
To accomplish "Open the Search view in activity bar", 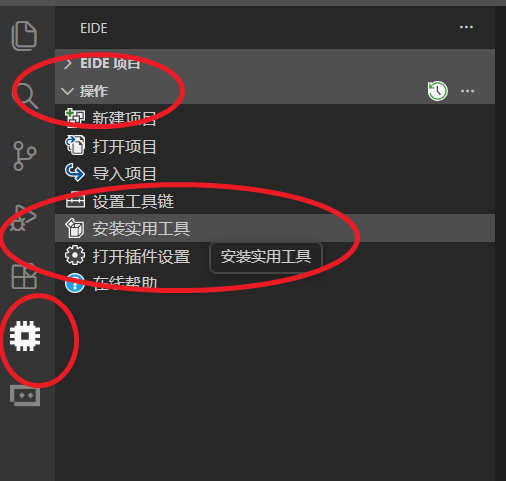I will click(x=26, y=96).
